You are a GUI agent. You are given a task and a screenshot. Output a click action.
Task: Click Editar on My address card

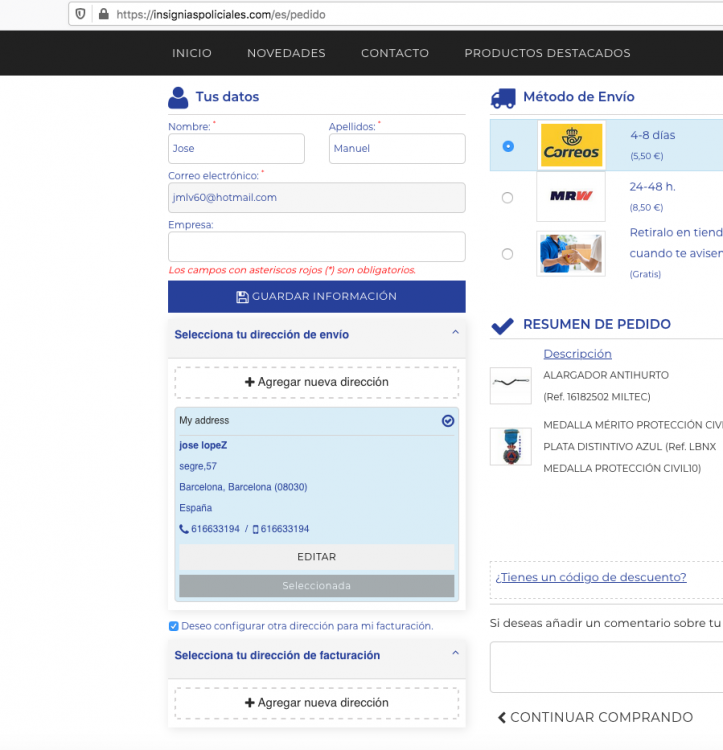[317, 557]
